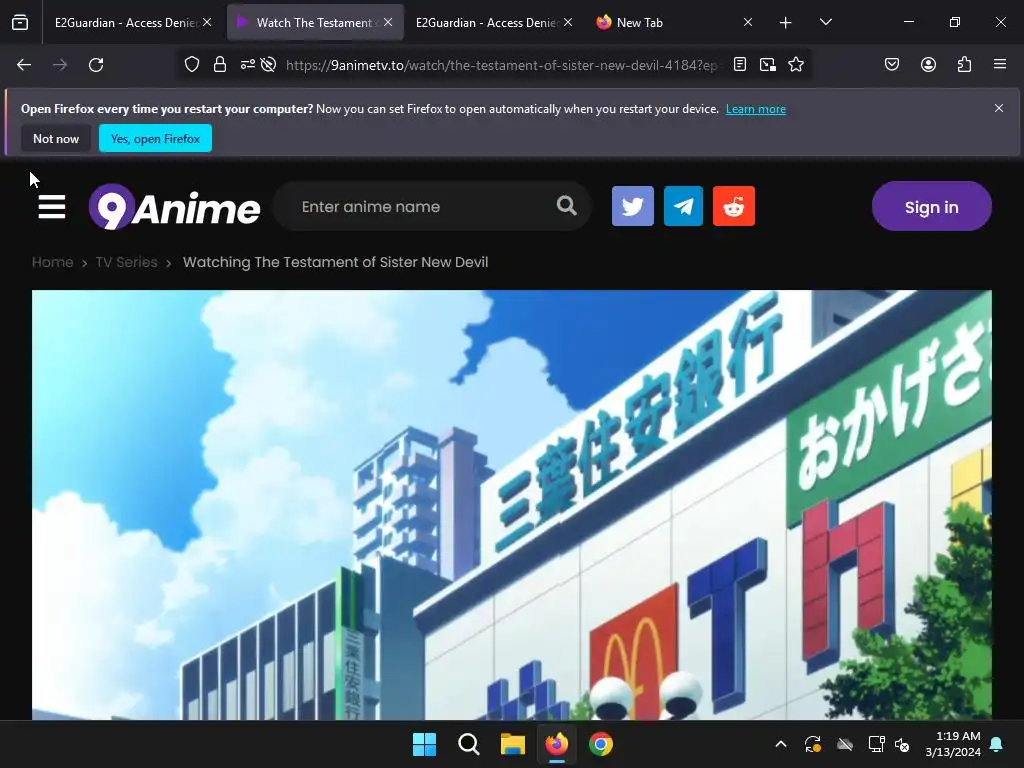
Task: Go forward one page
Action: click(60, 65)
